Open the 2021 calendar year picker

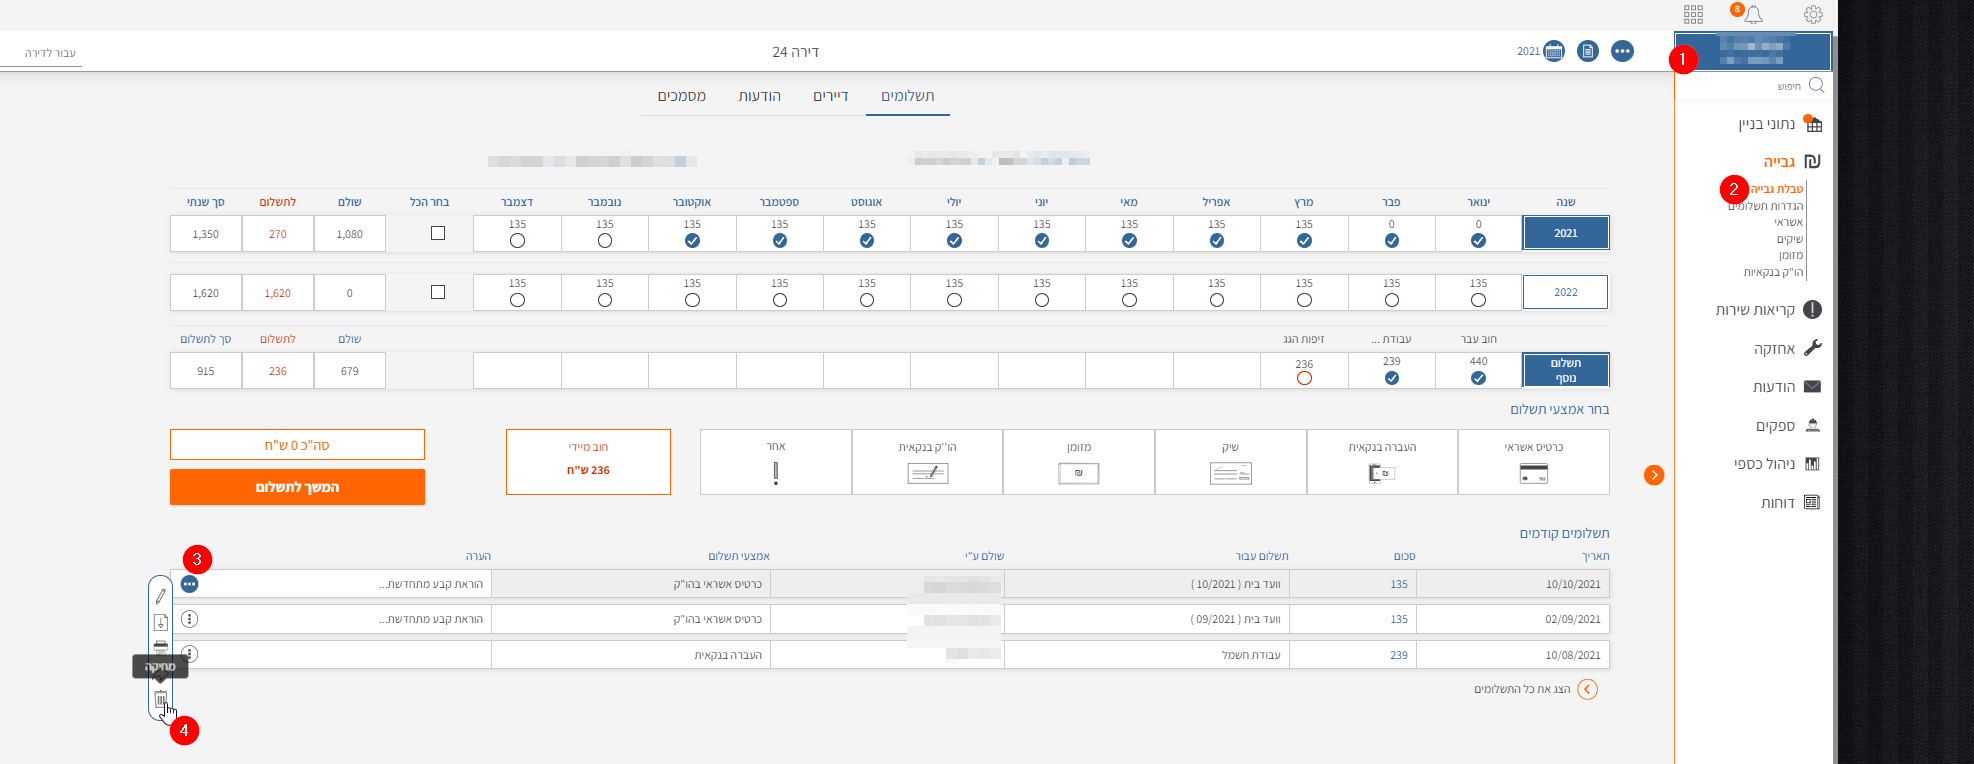[x=1553, y=51]
